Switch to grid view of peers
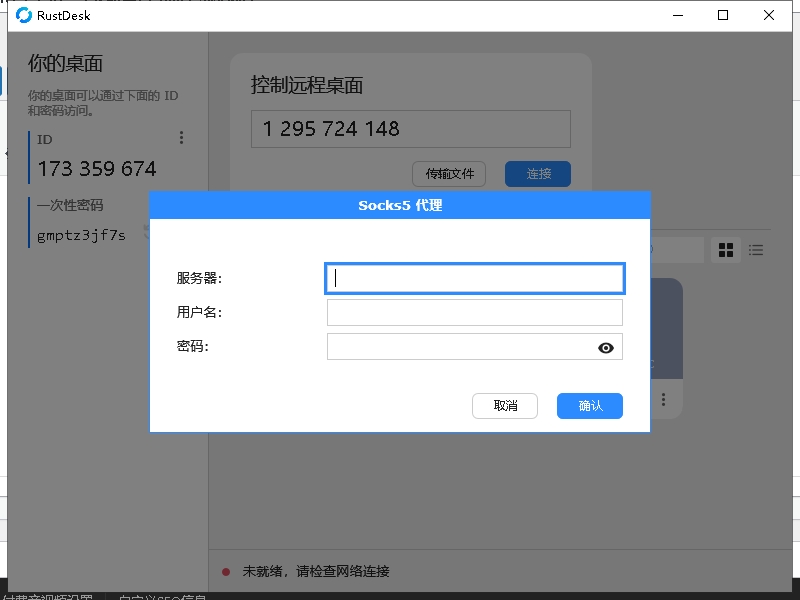Viewport: 800px width, 600px height. click(x=726, y=250)
